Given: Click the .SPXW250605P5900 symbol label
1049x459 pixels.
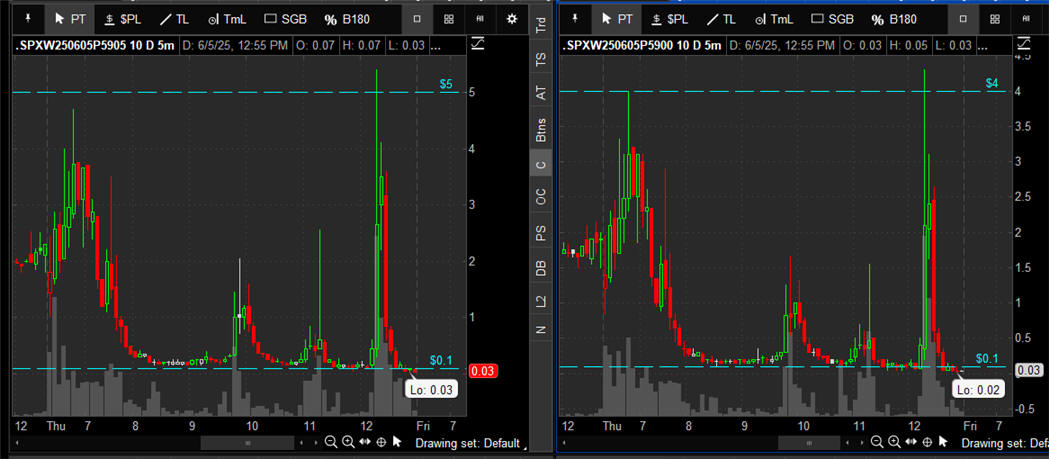Looking at the screenshot, I should click(x=619, y=46).
